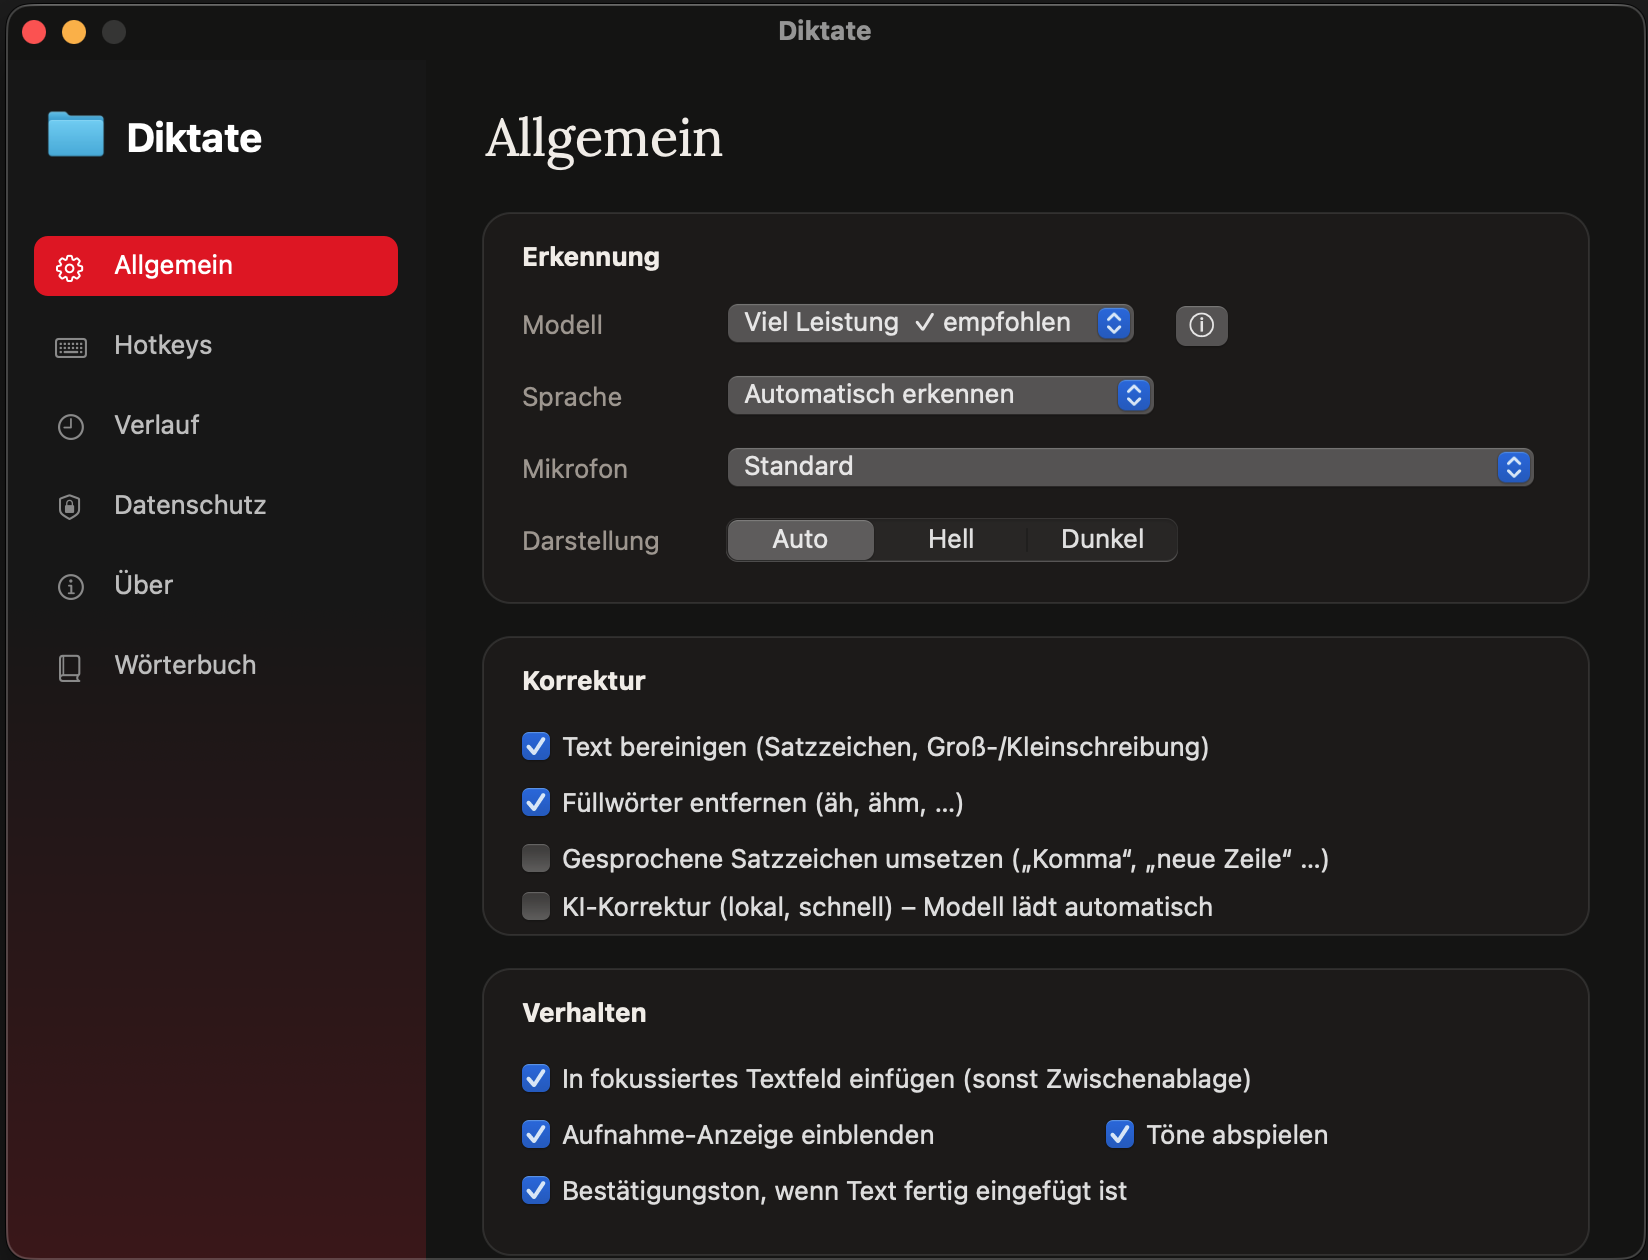Click the blue folder icon in the sidebar header
The image size is (1648, 1260).
(76, 134)
